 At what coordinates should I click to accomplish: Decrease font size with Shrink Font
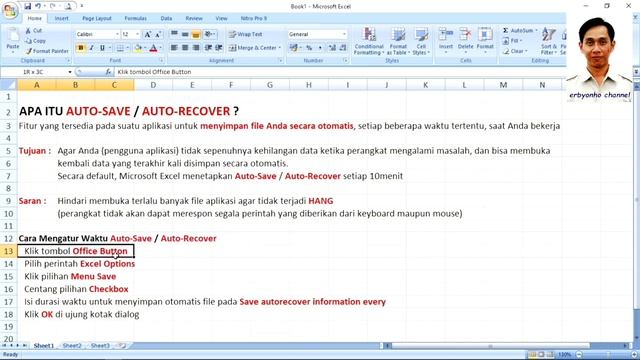(x=158, y=35)
